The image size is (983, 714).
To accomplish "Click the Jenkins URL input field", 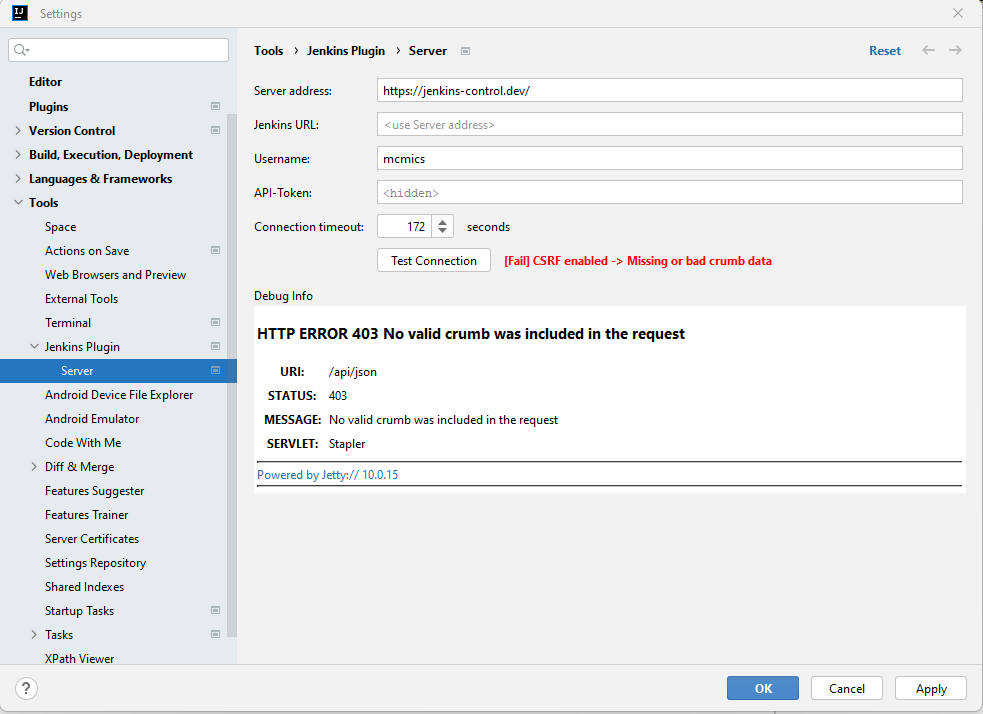I will point(670,124).
